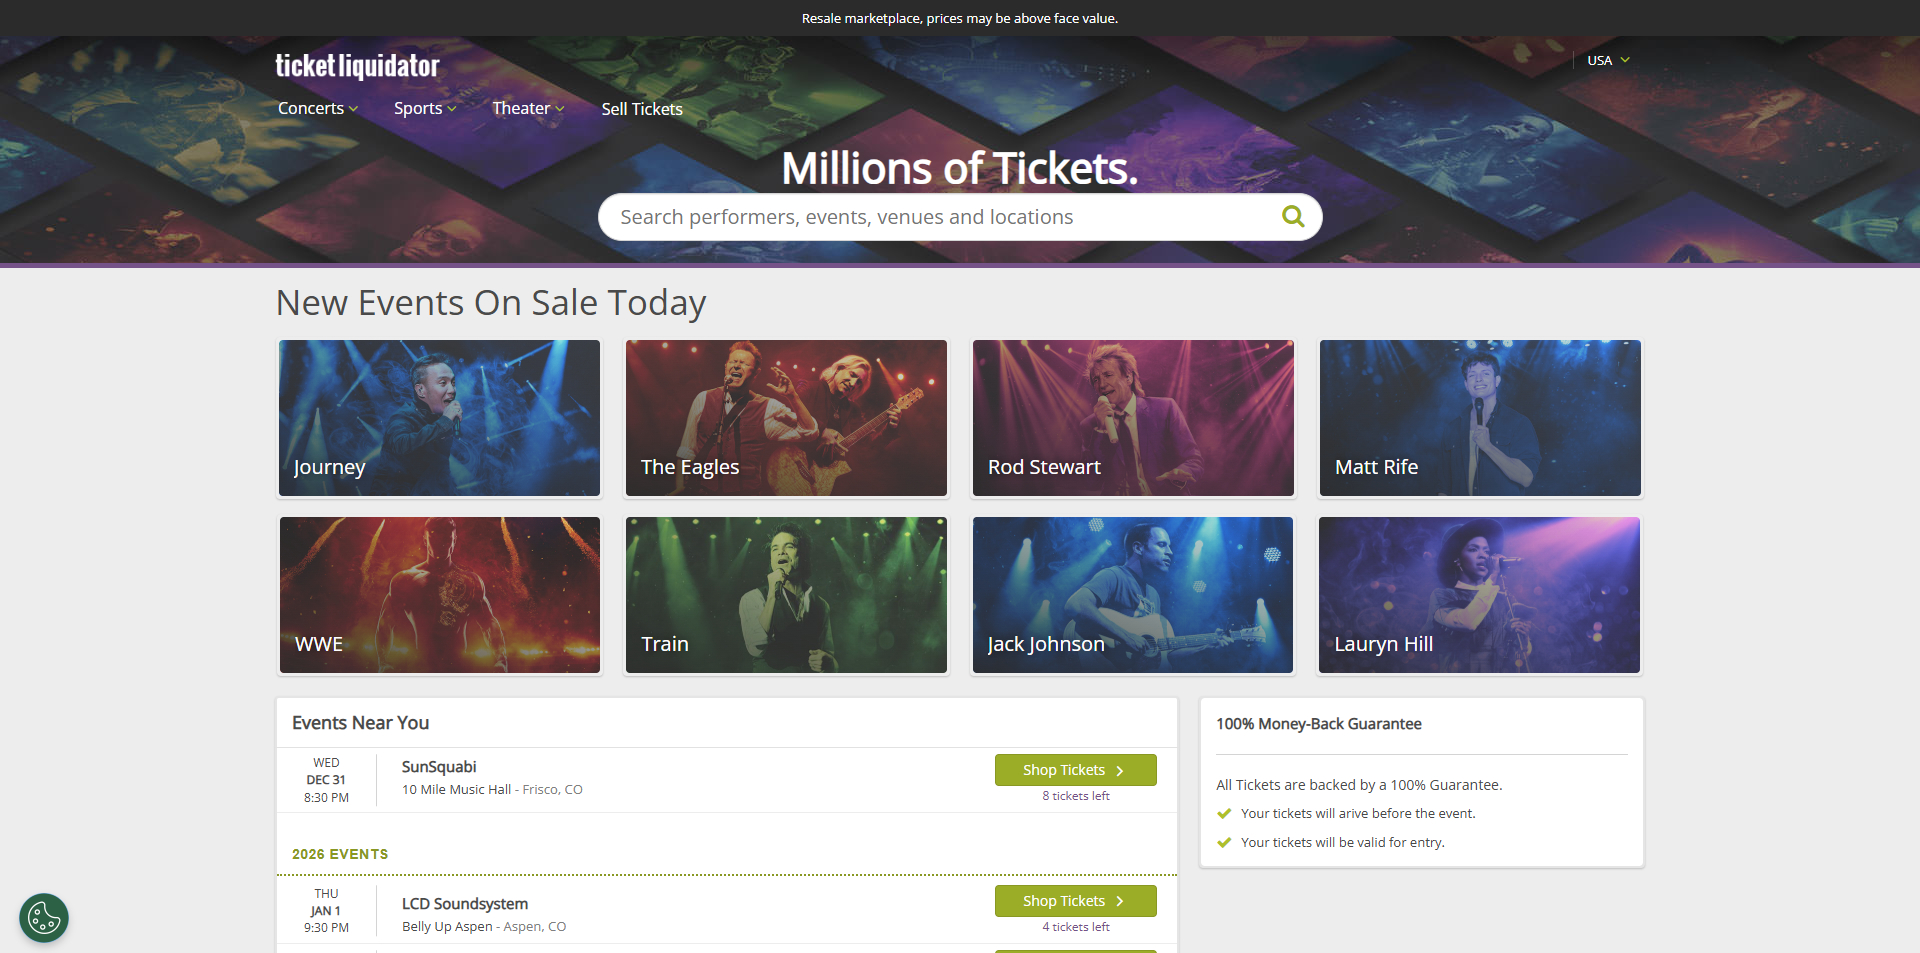Open The Eagles event card

786,418
